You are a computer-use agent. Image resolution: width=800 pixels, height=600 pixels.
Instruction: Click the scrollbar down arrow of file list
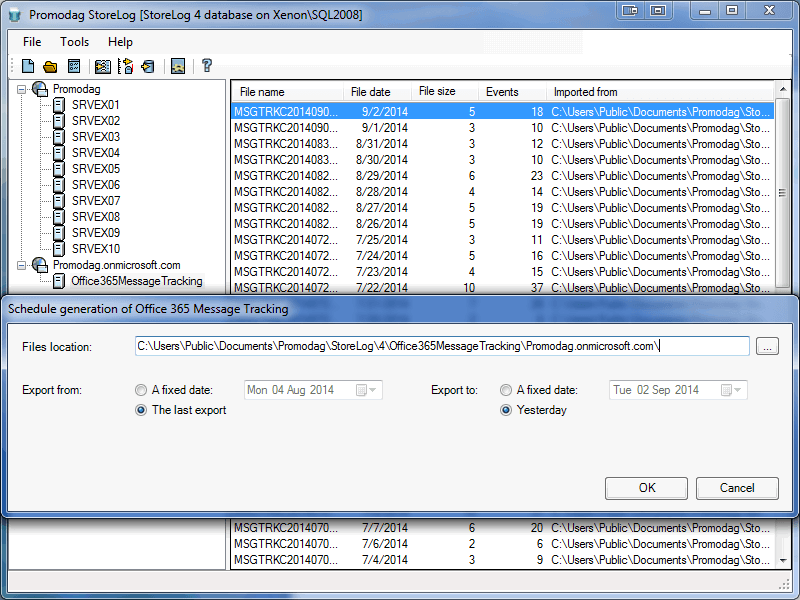pyautogui.click(x=783, y=560)
